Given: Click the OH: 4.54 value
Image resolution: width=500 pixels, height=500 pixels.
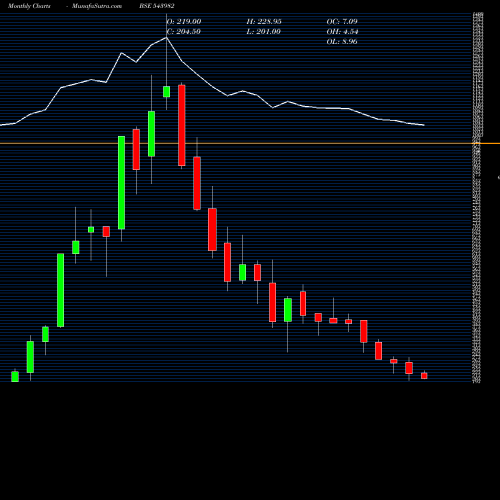Looking at the screenshot, I should 342,32.
